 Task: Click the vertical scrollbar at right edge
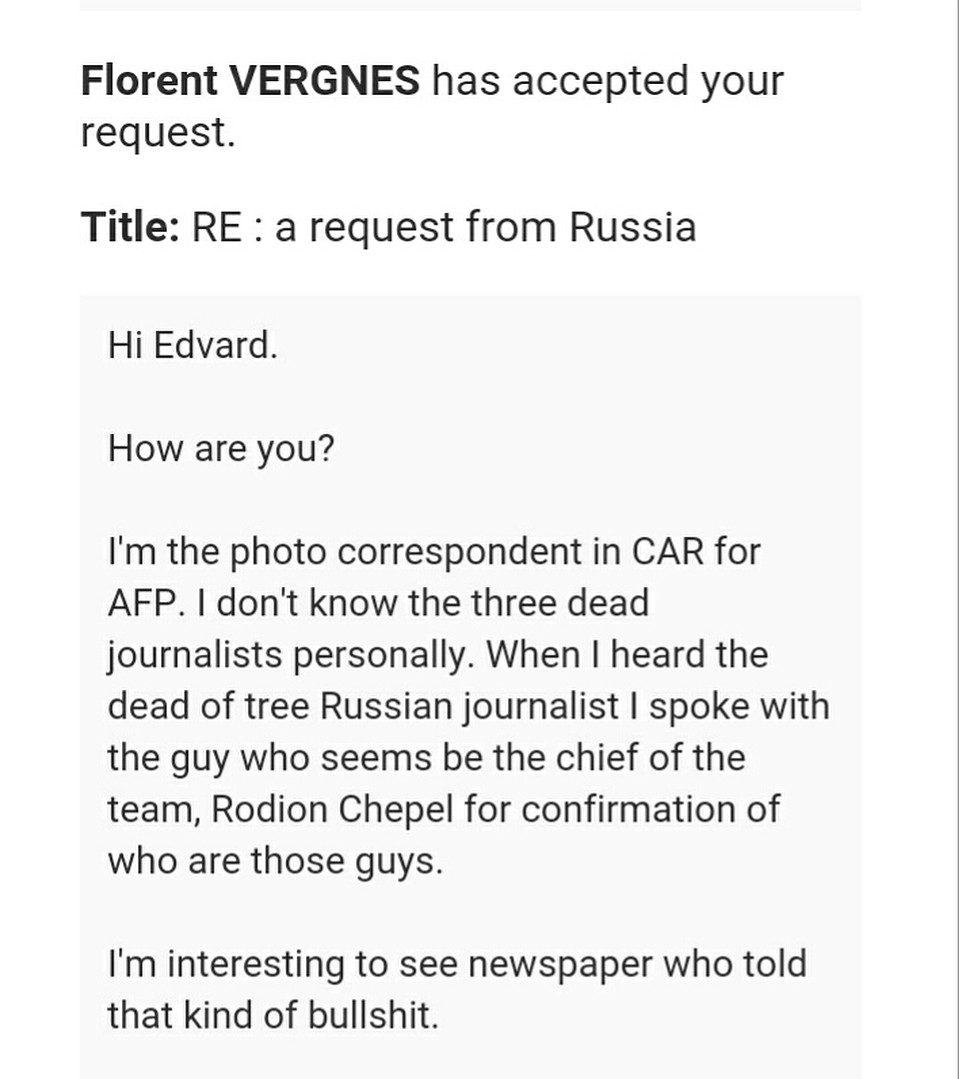pos(958,540)
